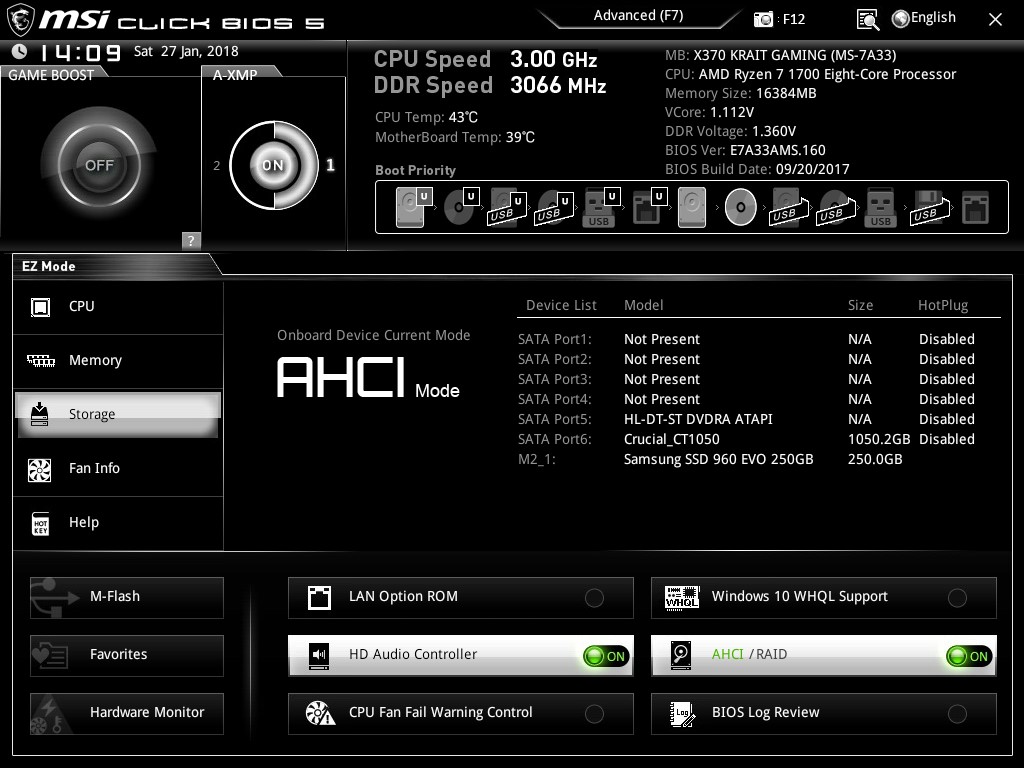
Task: Click the LAN Option ROM port icon
Action: [319, 597]
